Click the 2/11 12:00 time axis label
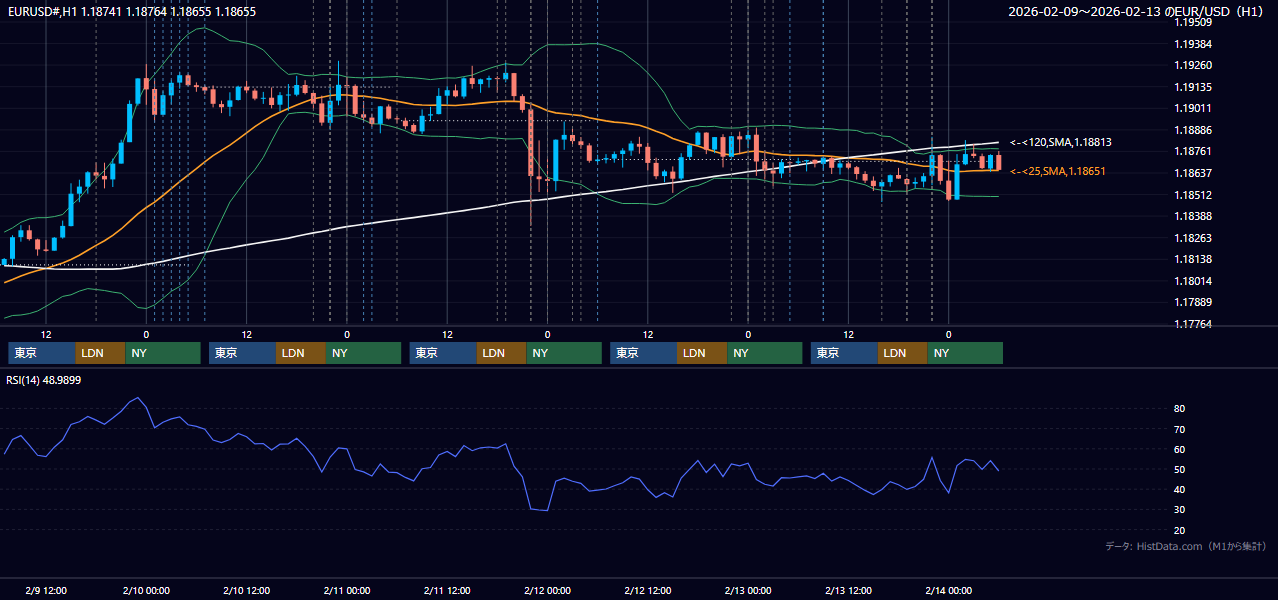 (447, 590)
